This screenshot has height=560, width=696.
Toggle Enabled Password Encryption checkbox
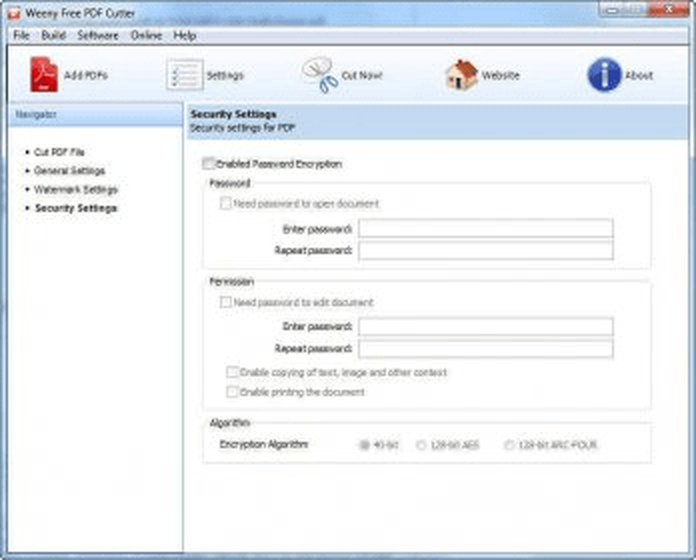coord(208,164)
